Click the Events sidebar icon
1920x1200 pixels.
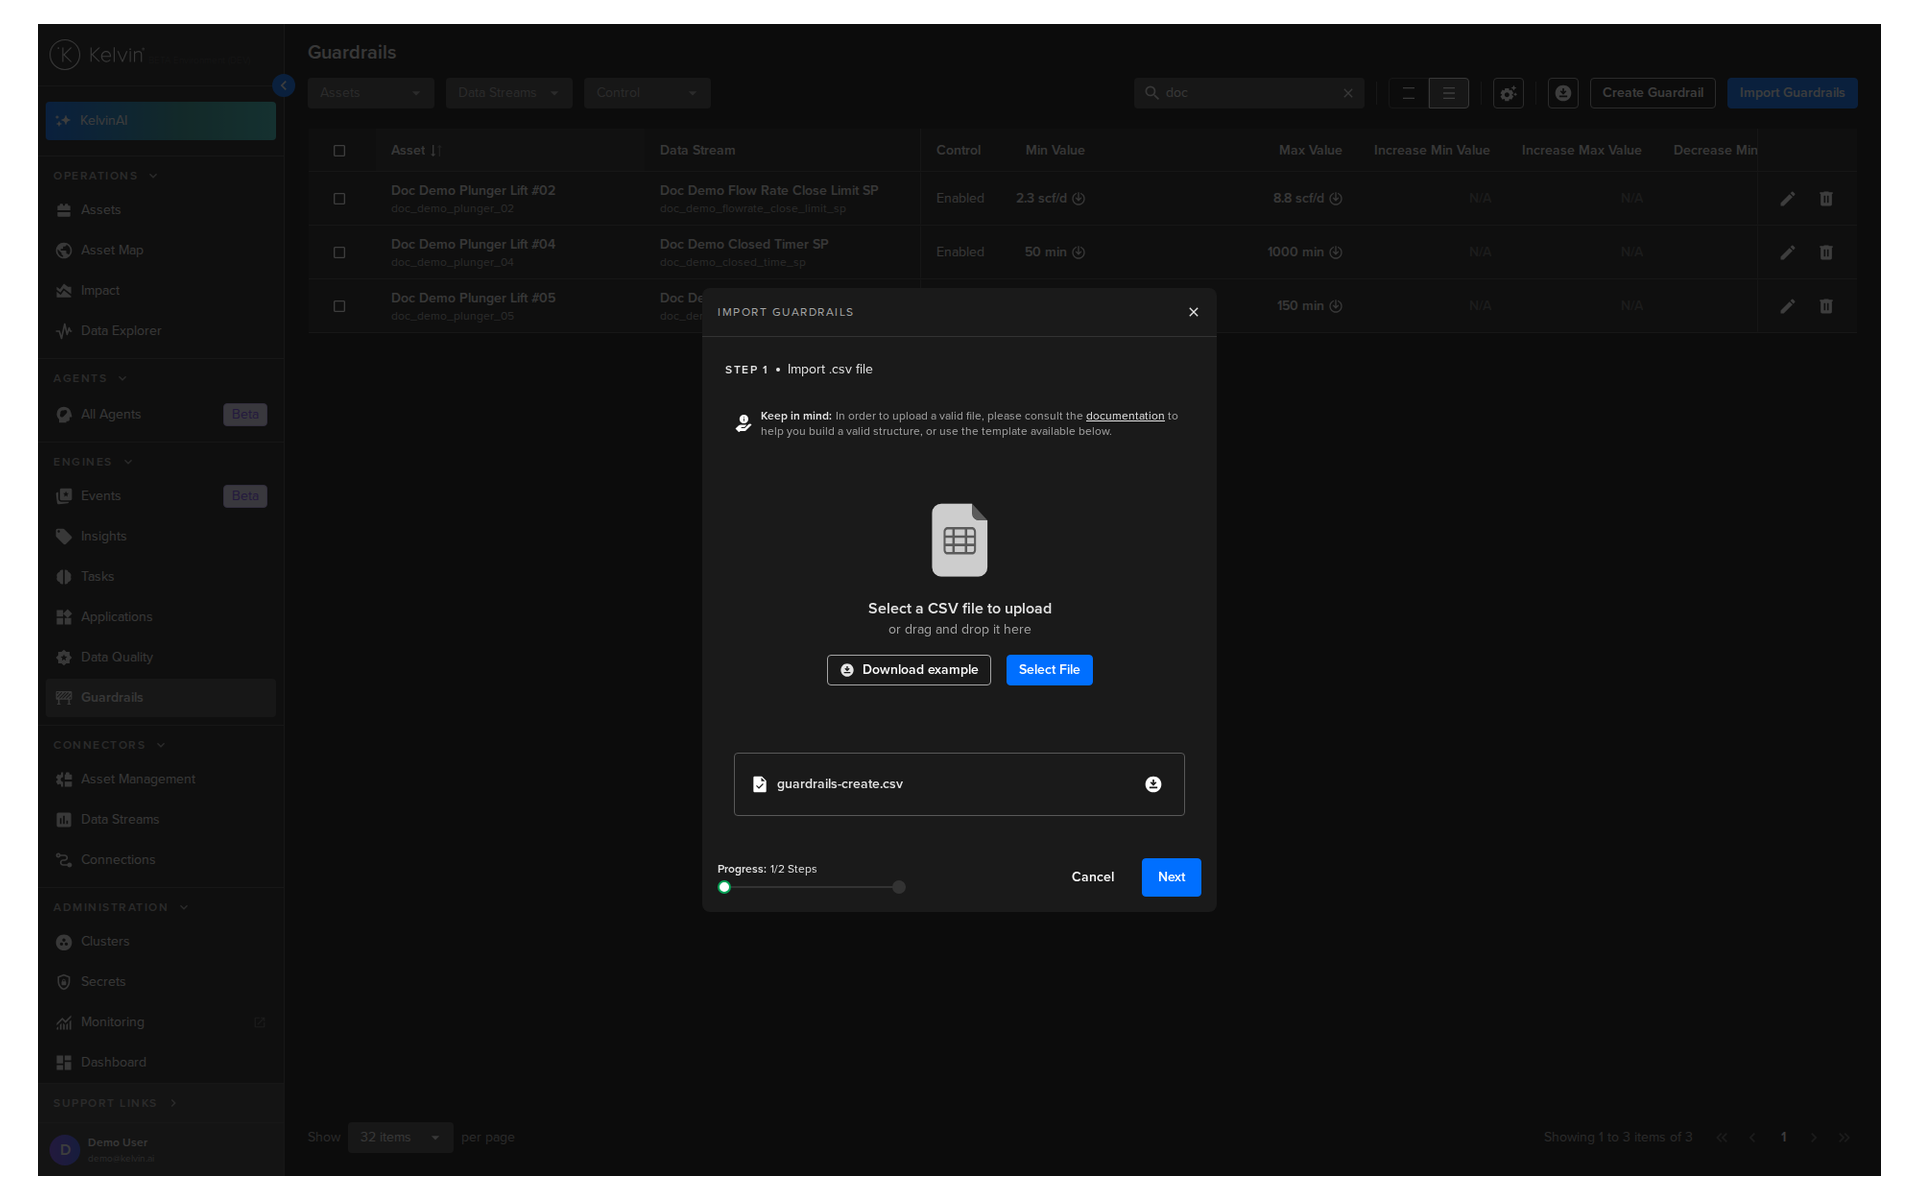(x=64, y=496)
